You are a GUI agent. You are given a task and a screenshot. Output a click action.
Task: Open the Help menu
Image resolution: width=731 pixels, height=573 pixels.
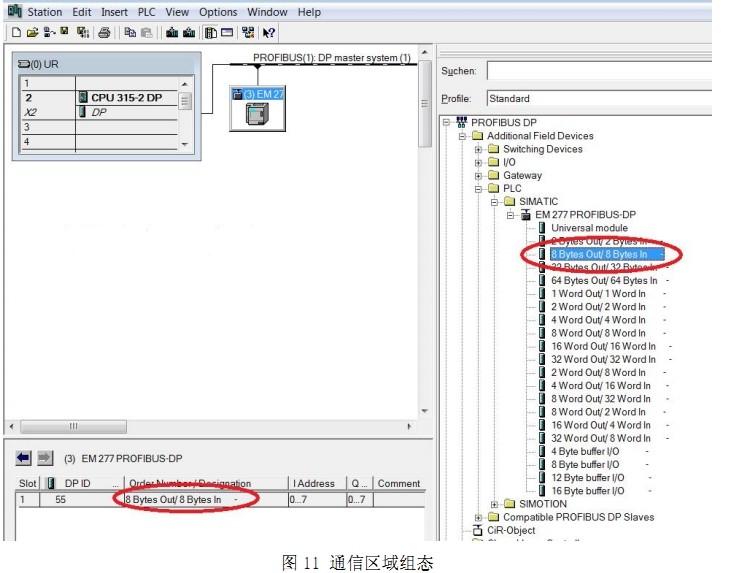coord(309,12)
